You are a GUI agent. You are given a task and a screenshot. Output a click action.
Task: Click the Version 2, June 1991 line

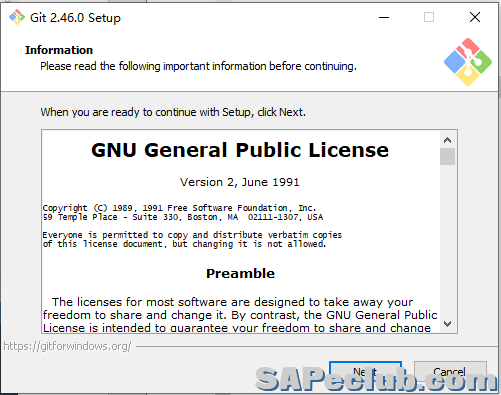click(240, 182)
